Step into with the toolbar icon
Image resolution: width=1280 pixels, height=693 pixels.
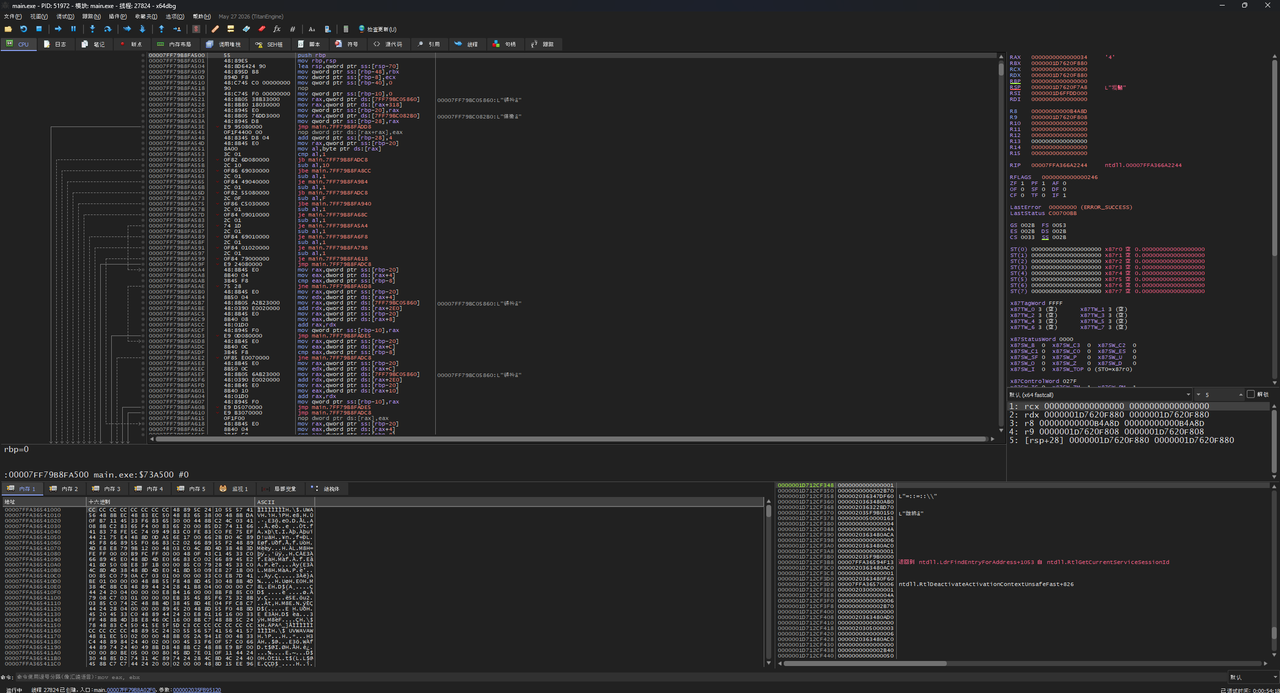click(x=92, y=29)
